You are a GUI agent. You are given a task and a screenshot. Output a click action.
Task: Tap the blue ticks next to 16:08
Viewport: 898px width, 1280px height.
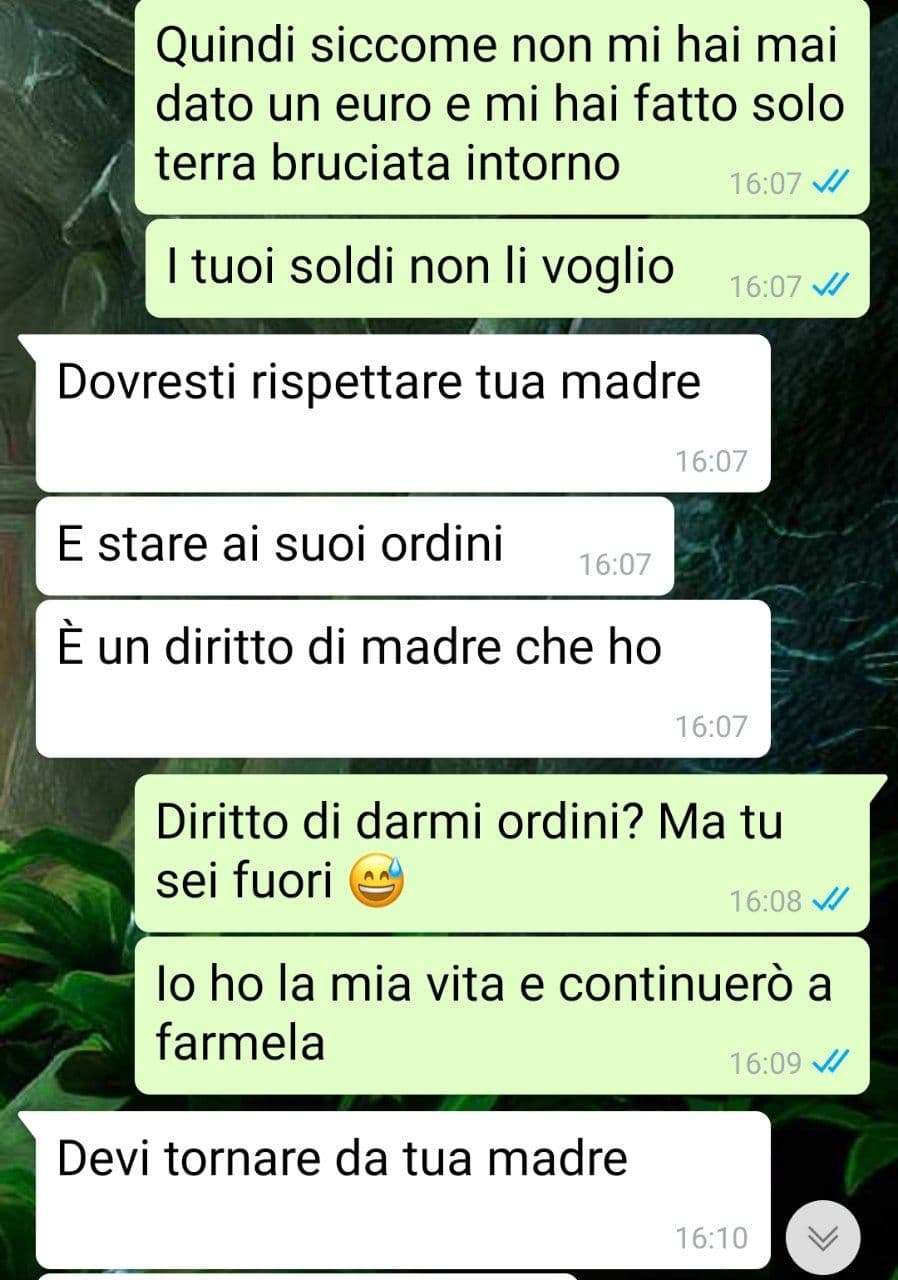(x=832, y=901)
